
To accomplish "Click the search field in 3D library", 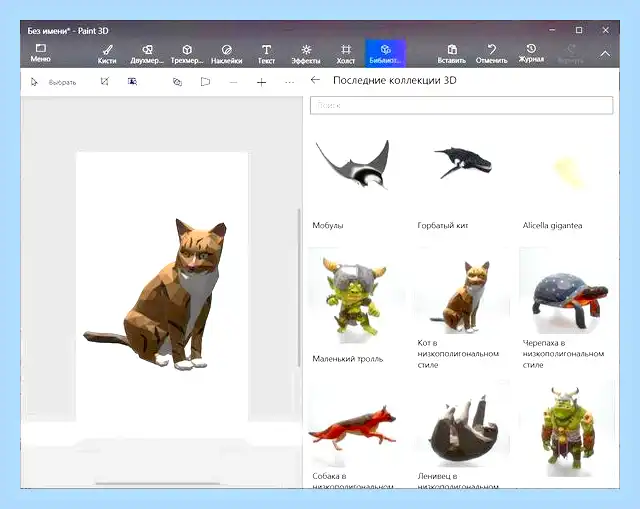I will coord(462,105).
